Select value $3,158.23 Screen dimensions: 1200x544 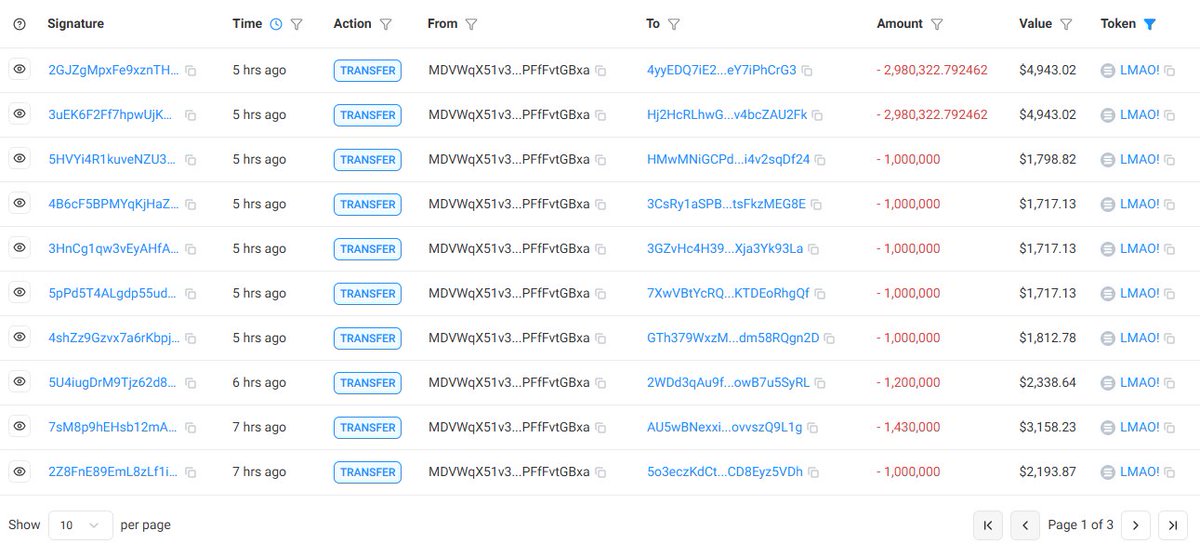tap(1048, 427)
